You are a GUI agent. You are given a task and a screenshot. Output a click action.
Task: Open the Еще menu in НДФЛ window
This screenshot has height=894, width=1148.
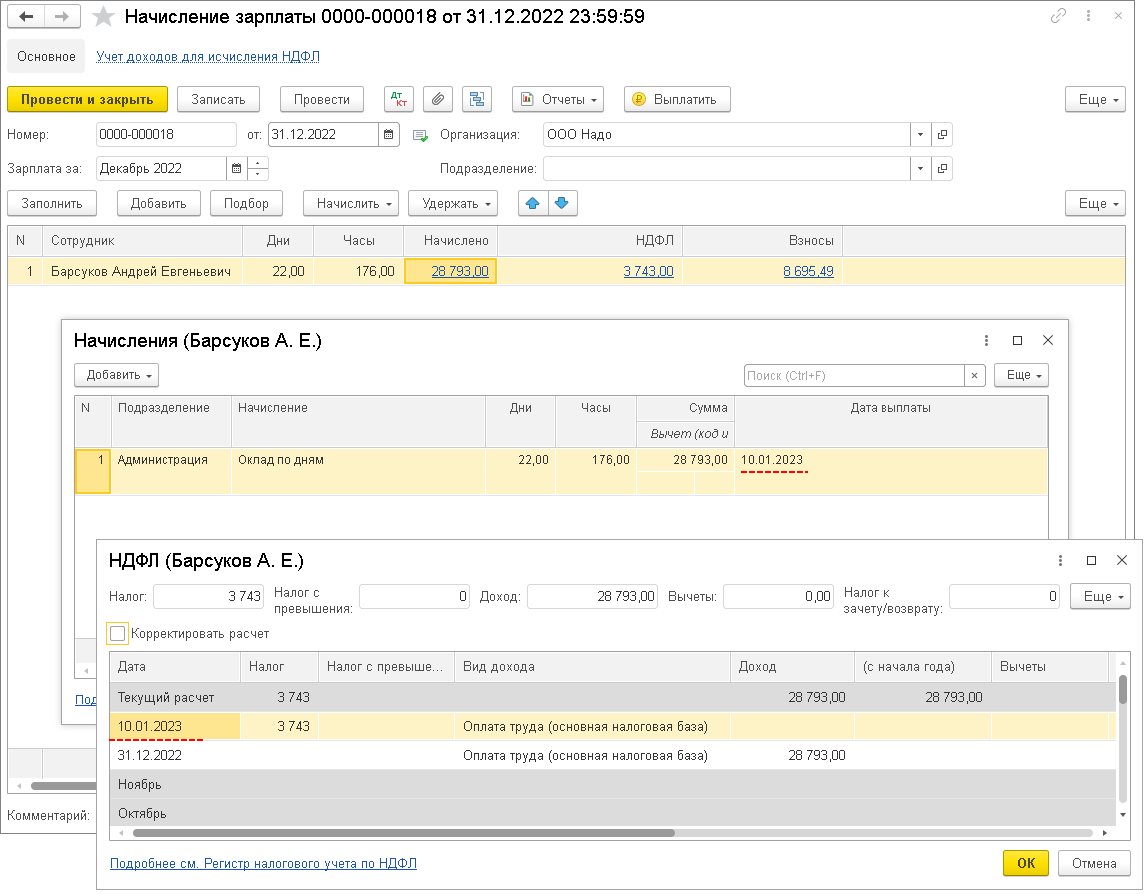[1100, 596]
